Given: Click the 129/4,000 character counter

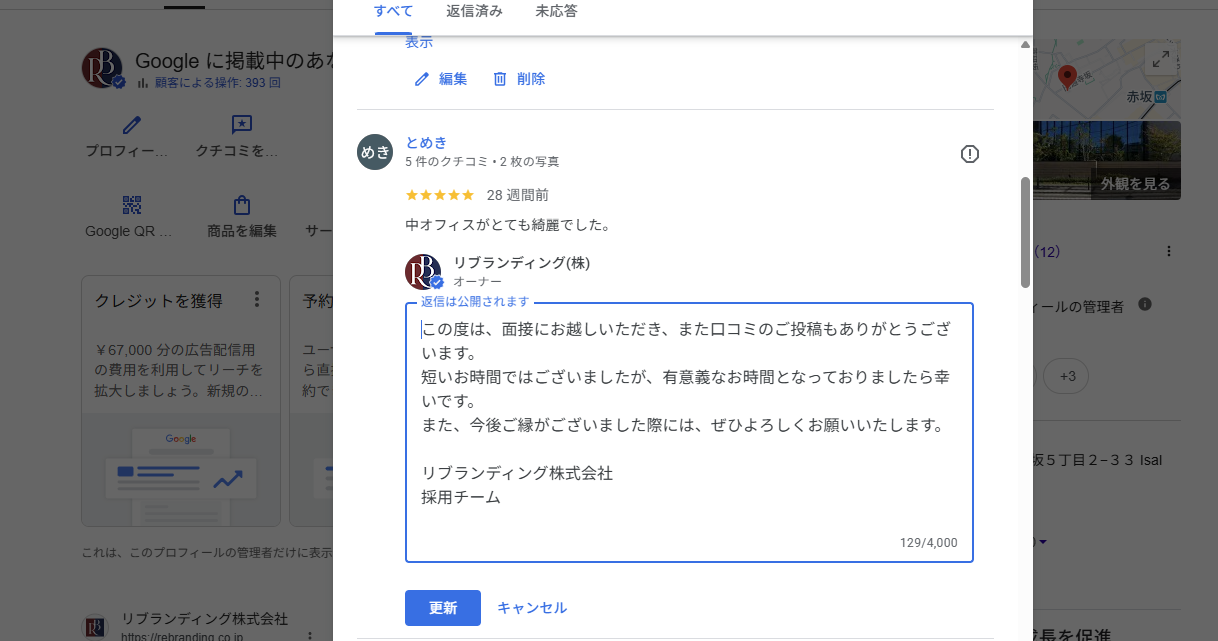Looking at the screenshot, I should [x=929, y=543].
